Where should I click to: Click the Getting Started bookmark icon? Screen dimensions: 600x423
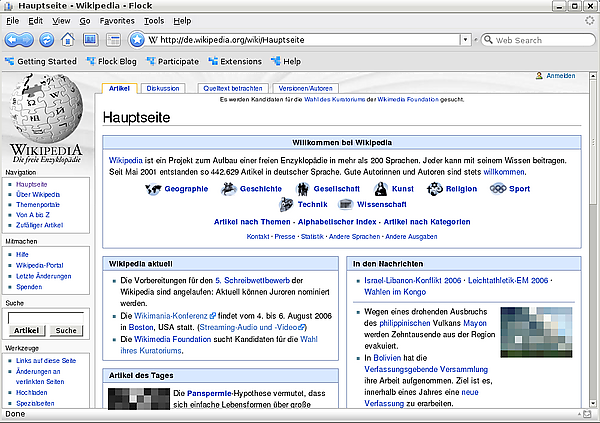click(x=10, y=61)
